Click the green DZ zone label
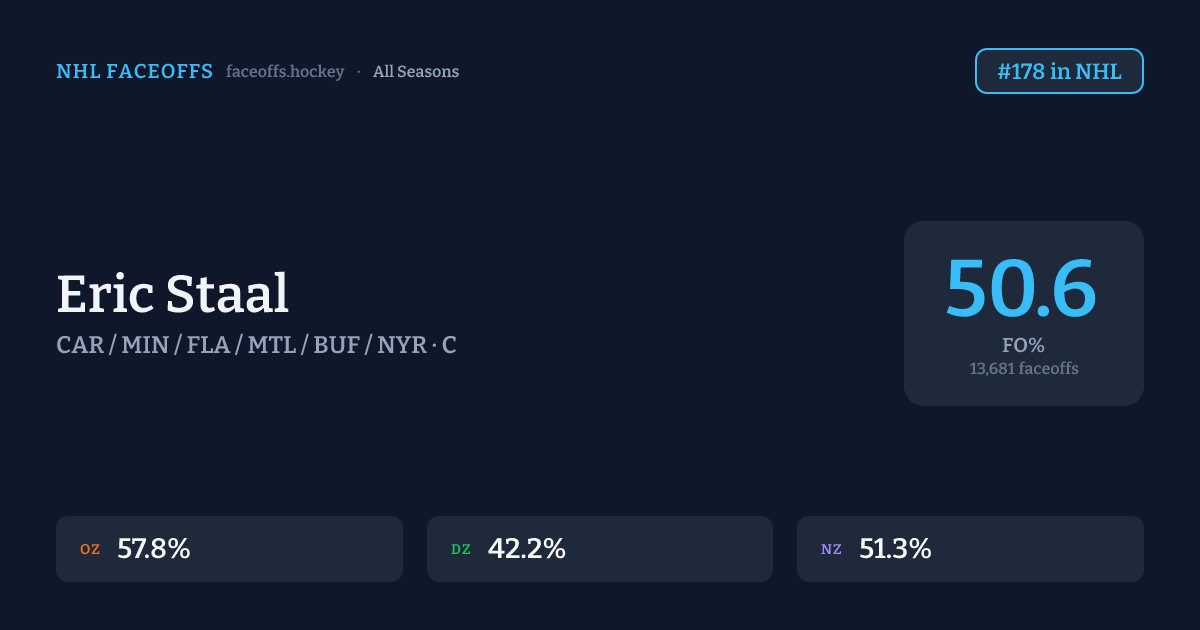The image size is (1200, 630). 461,549
